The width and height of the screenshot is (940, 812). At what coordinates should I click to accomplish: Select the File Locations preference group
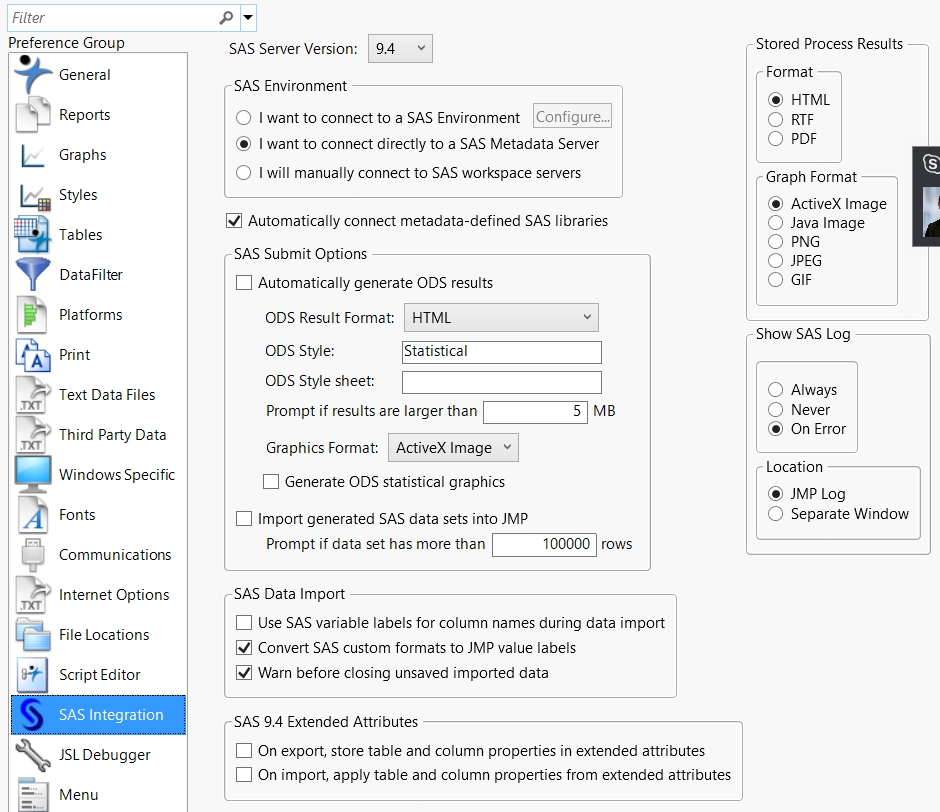pos(103,635)
